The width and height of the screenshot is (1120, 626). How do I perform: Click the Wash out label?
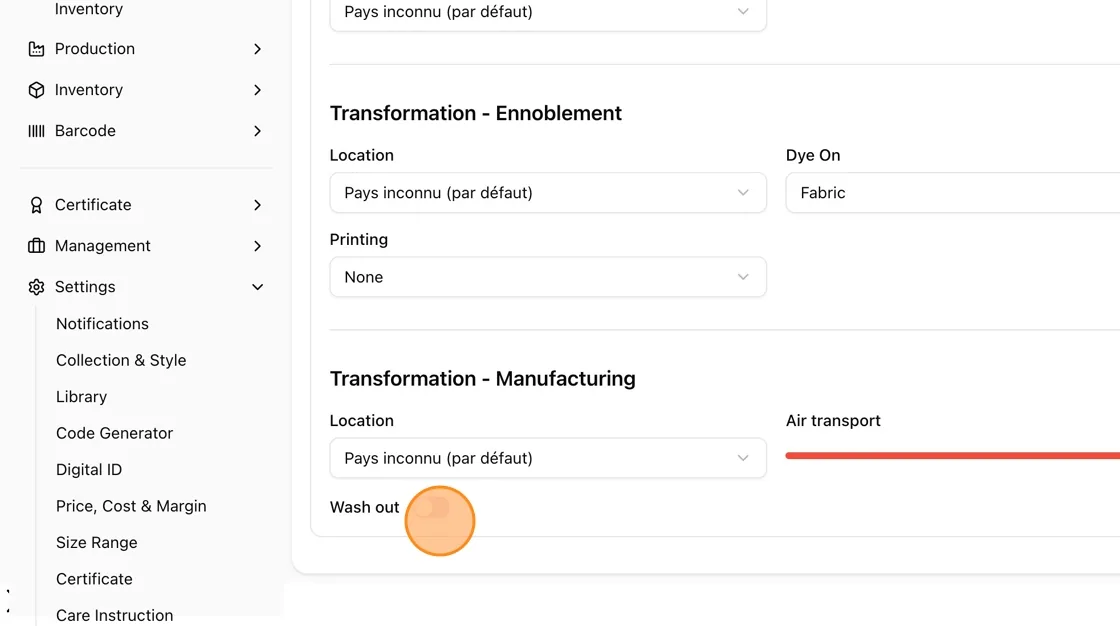click(x=364, y=507)
